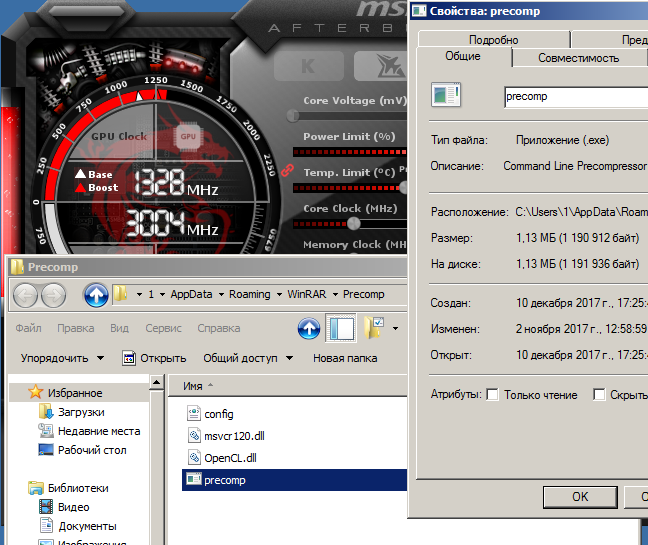The width and height of the screenshot is (648, 545).
Task: Click the Explorer Forward arrow button
Action: coord(54,295)
